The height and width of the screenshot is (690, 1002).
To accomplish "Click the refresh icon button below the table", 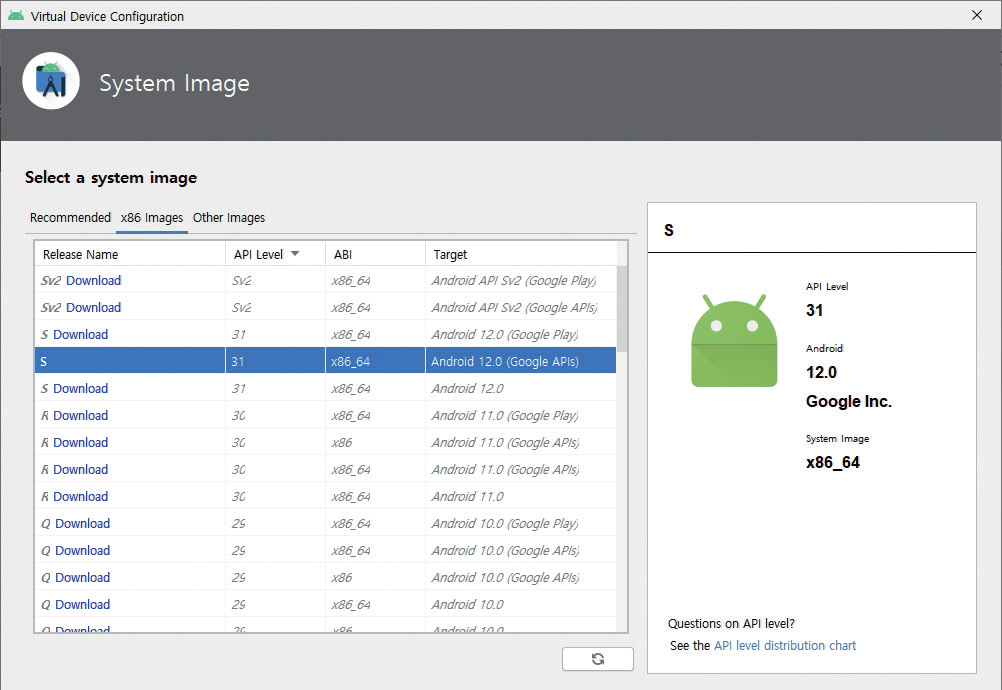I will point(597,659).
